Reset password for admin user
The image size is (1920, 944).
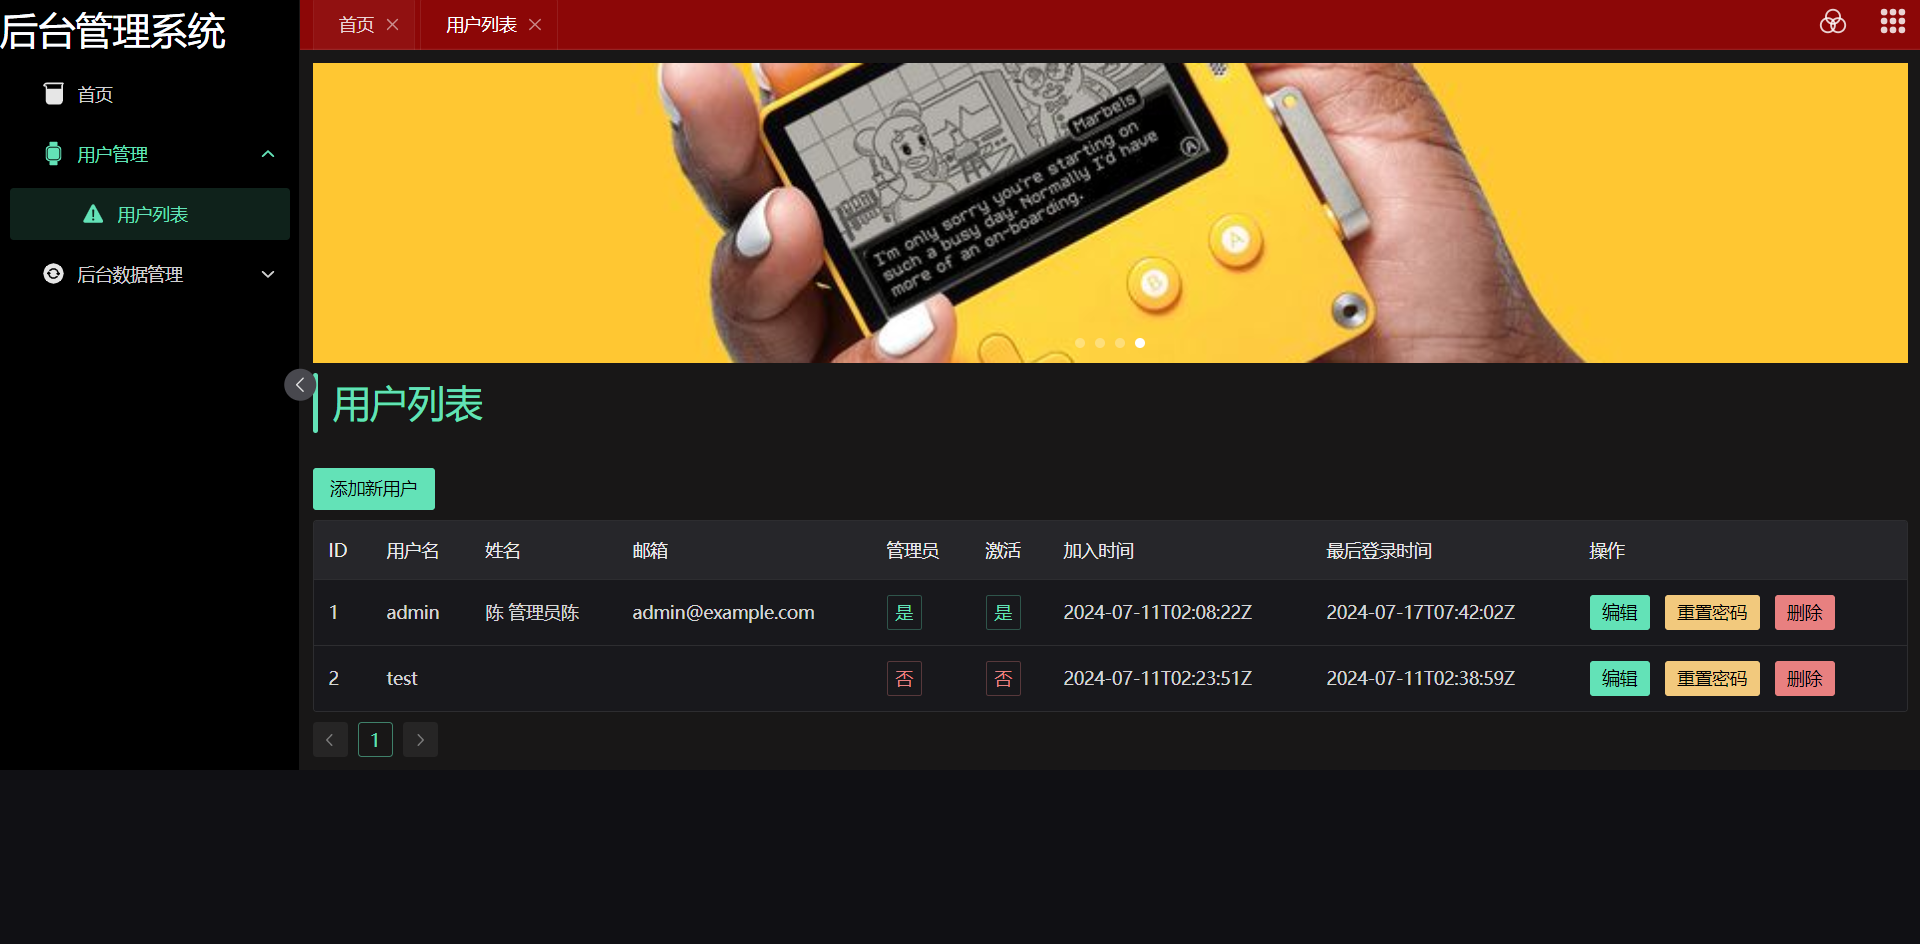coord(1712,613)
